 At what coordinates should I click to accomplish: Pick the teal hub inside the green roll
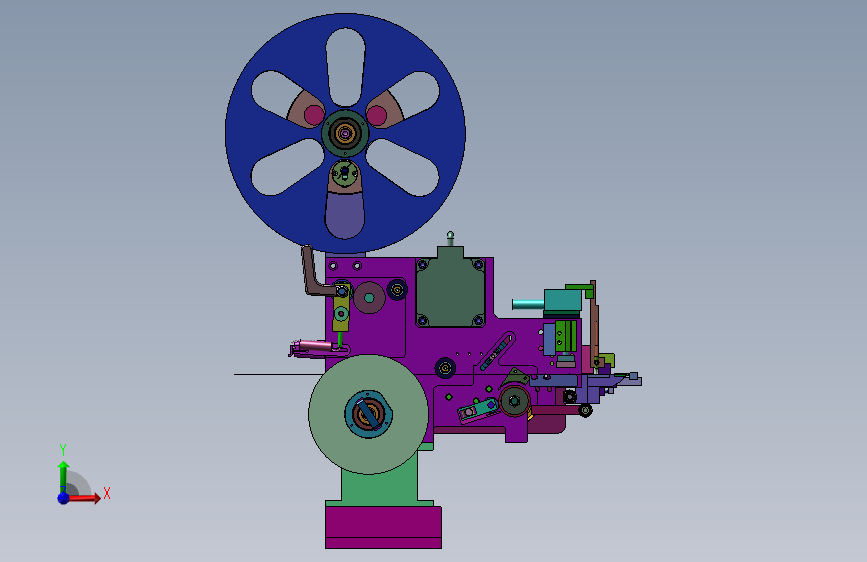pos(368,414)
